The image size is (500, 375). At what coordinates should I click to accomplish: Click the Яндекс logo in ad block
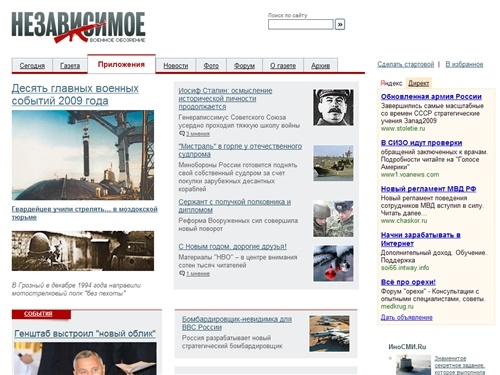(392, 83)
